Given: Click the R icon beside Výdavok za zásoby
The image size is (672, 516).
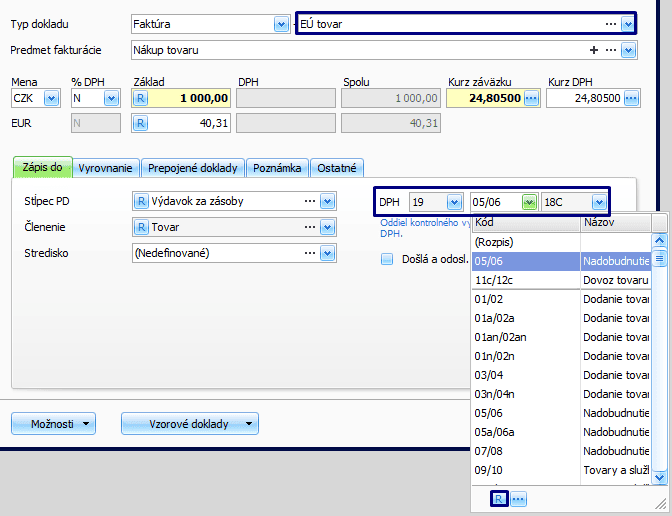Looking at the screenshot, I should (x=141, y=201).
